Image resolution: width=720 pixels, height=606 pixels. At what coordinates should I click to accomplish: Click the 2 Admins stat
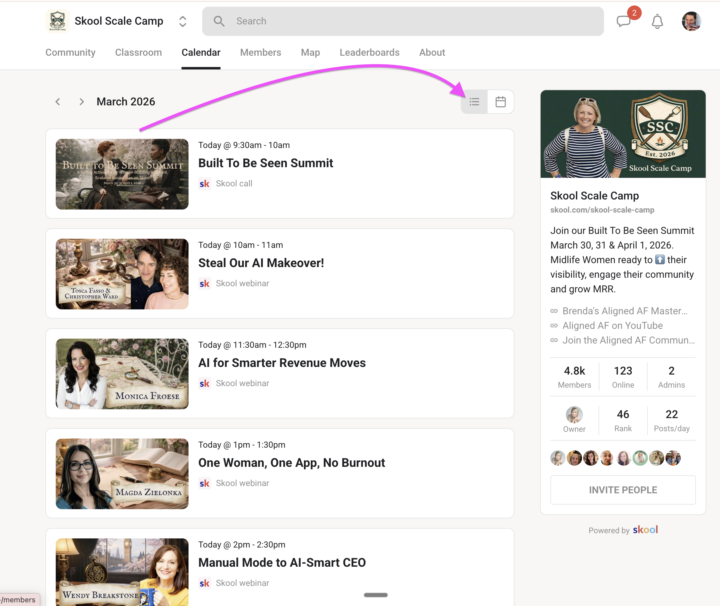tap(671, 377)
